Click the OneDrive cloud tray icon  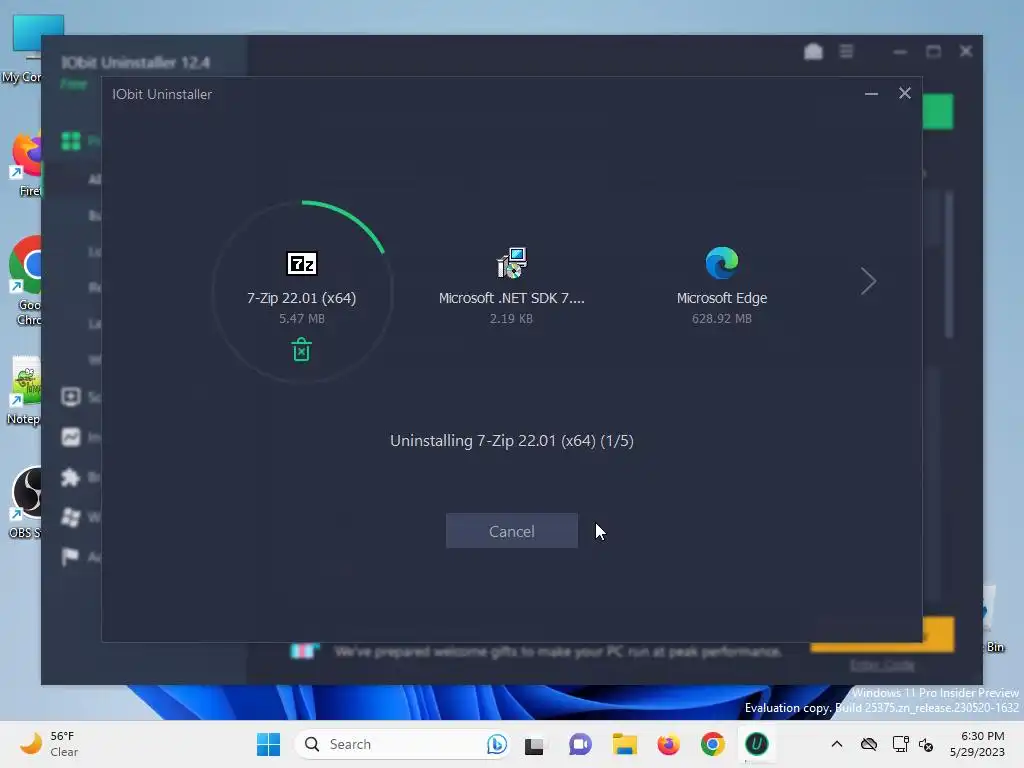click(x=869, y=744)
